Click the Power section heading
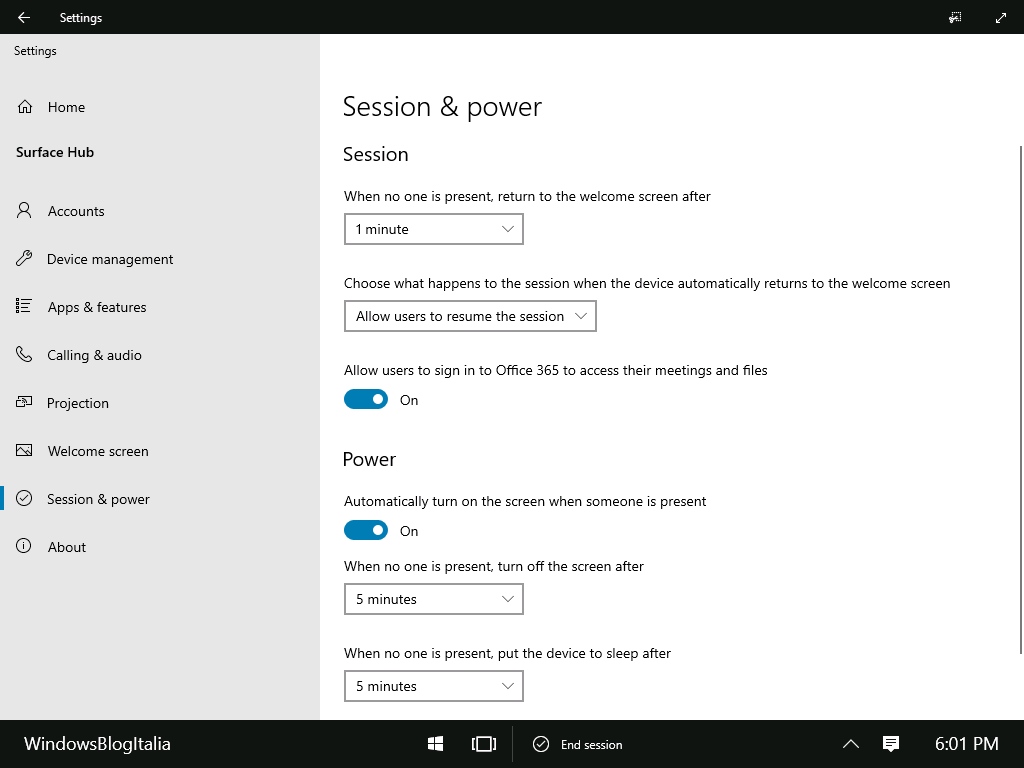 [369, 459]
